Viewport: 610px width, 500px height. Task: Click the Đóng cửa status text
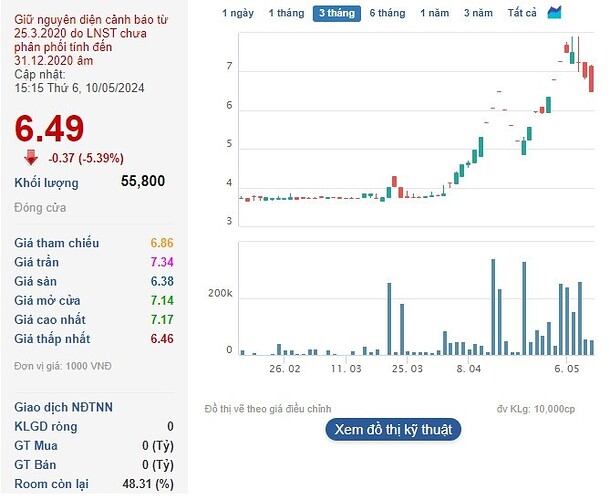coord(40,208)
